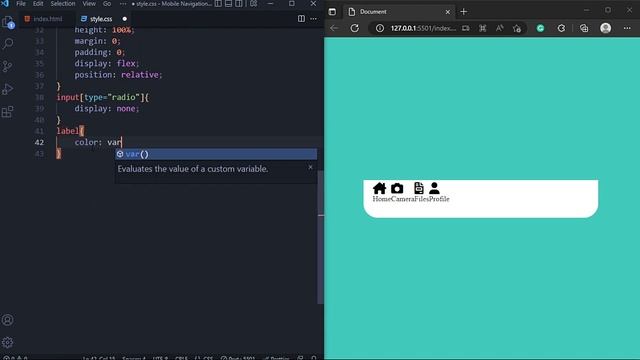Click the Files icon in the navigation bar
Screen dimensions: 640x360
[x=419, y=188]
